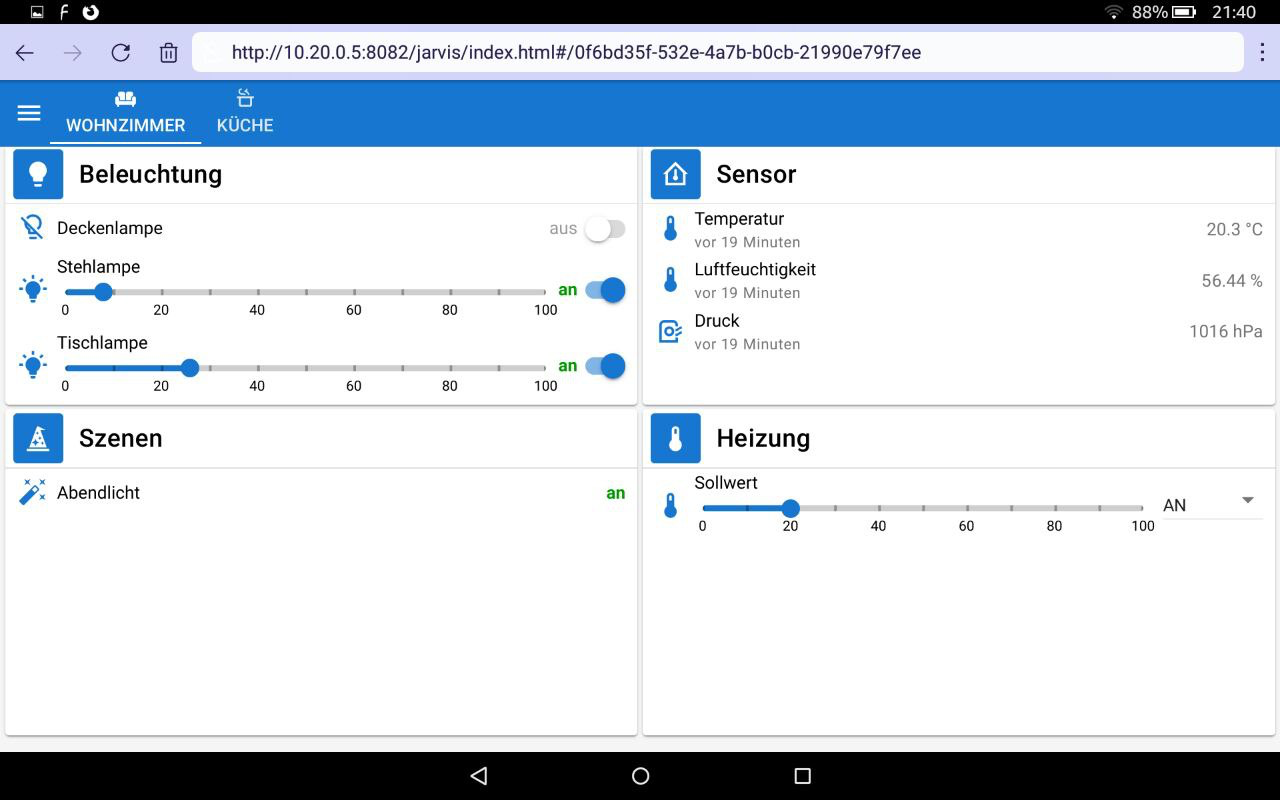Click the Tischlampe brightness slider handle
1280x800 pixels.
click(190, 368)
